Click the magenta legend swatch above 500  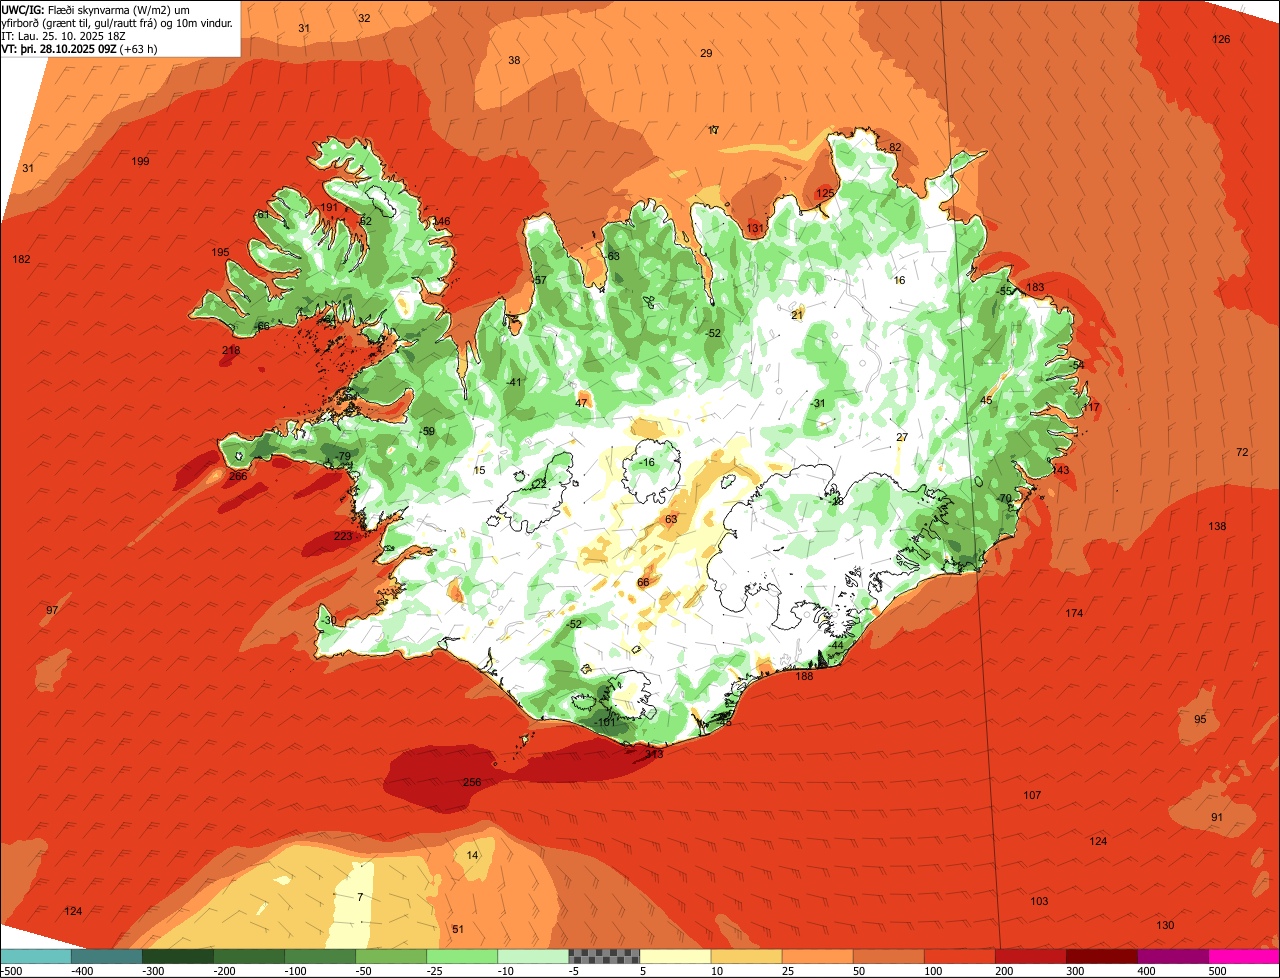[x=1245, y=957]
